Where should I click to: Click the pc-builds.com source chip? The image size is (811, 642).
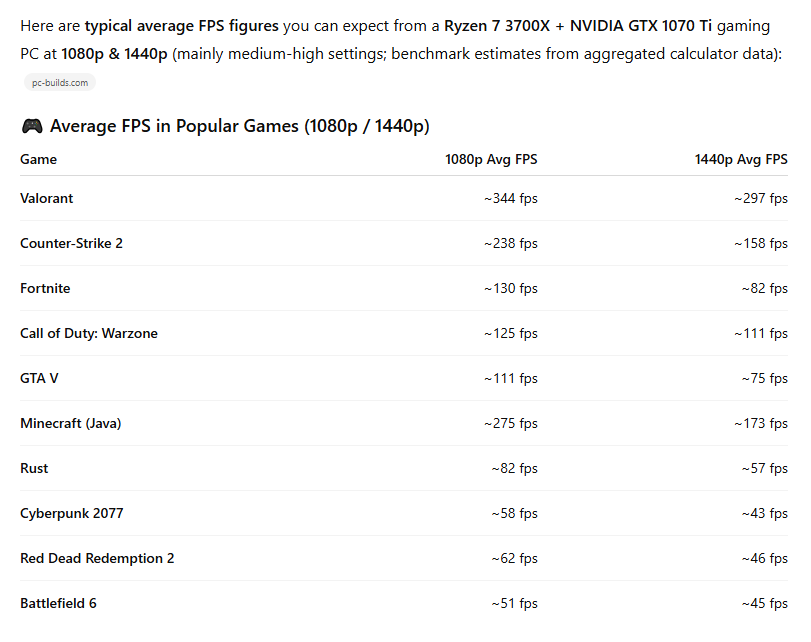[60, 83]
